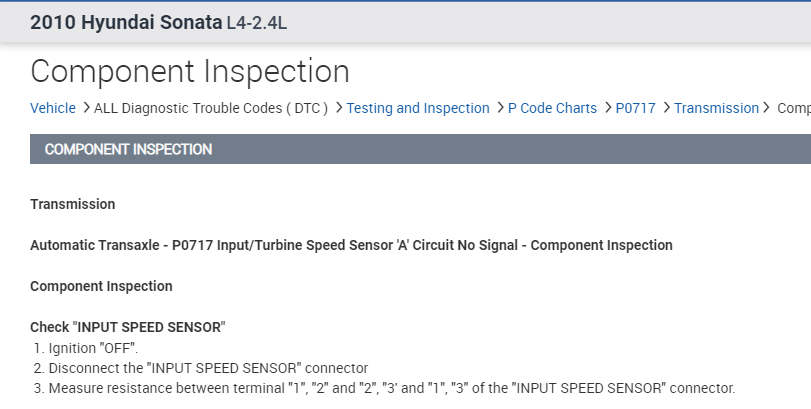Go to Testing and Inspection breadcrumb
Screen dimensions: 811x409
pyautogui.click(x=418, y=108)
